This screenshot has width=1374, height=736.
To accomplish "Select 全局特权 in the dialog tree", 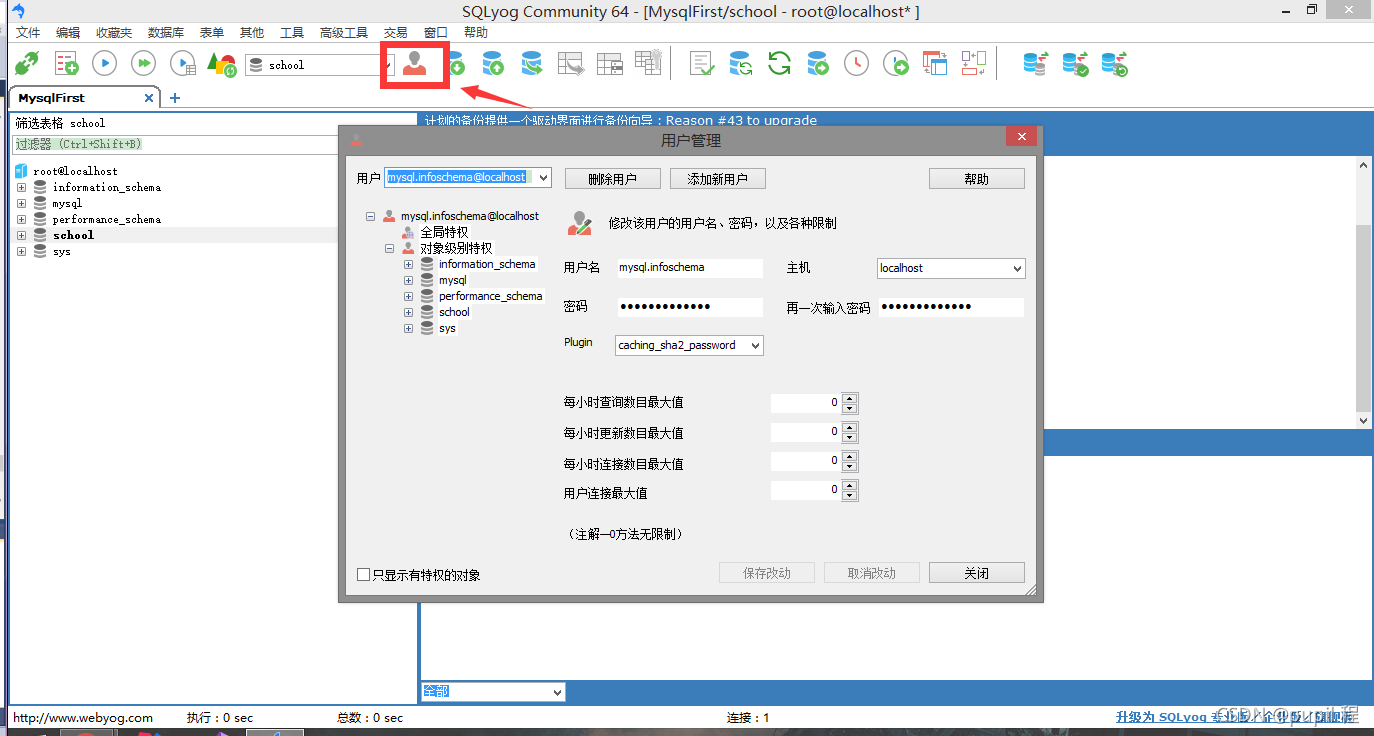I will click(x=443, y=232).
